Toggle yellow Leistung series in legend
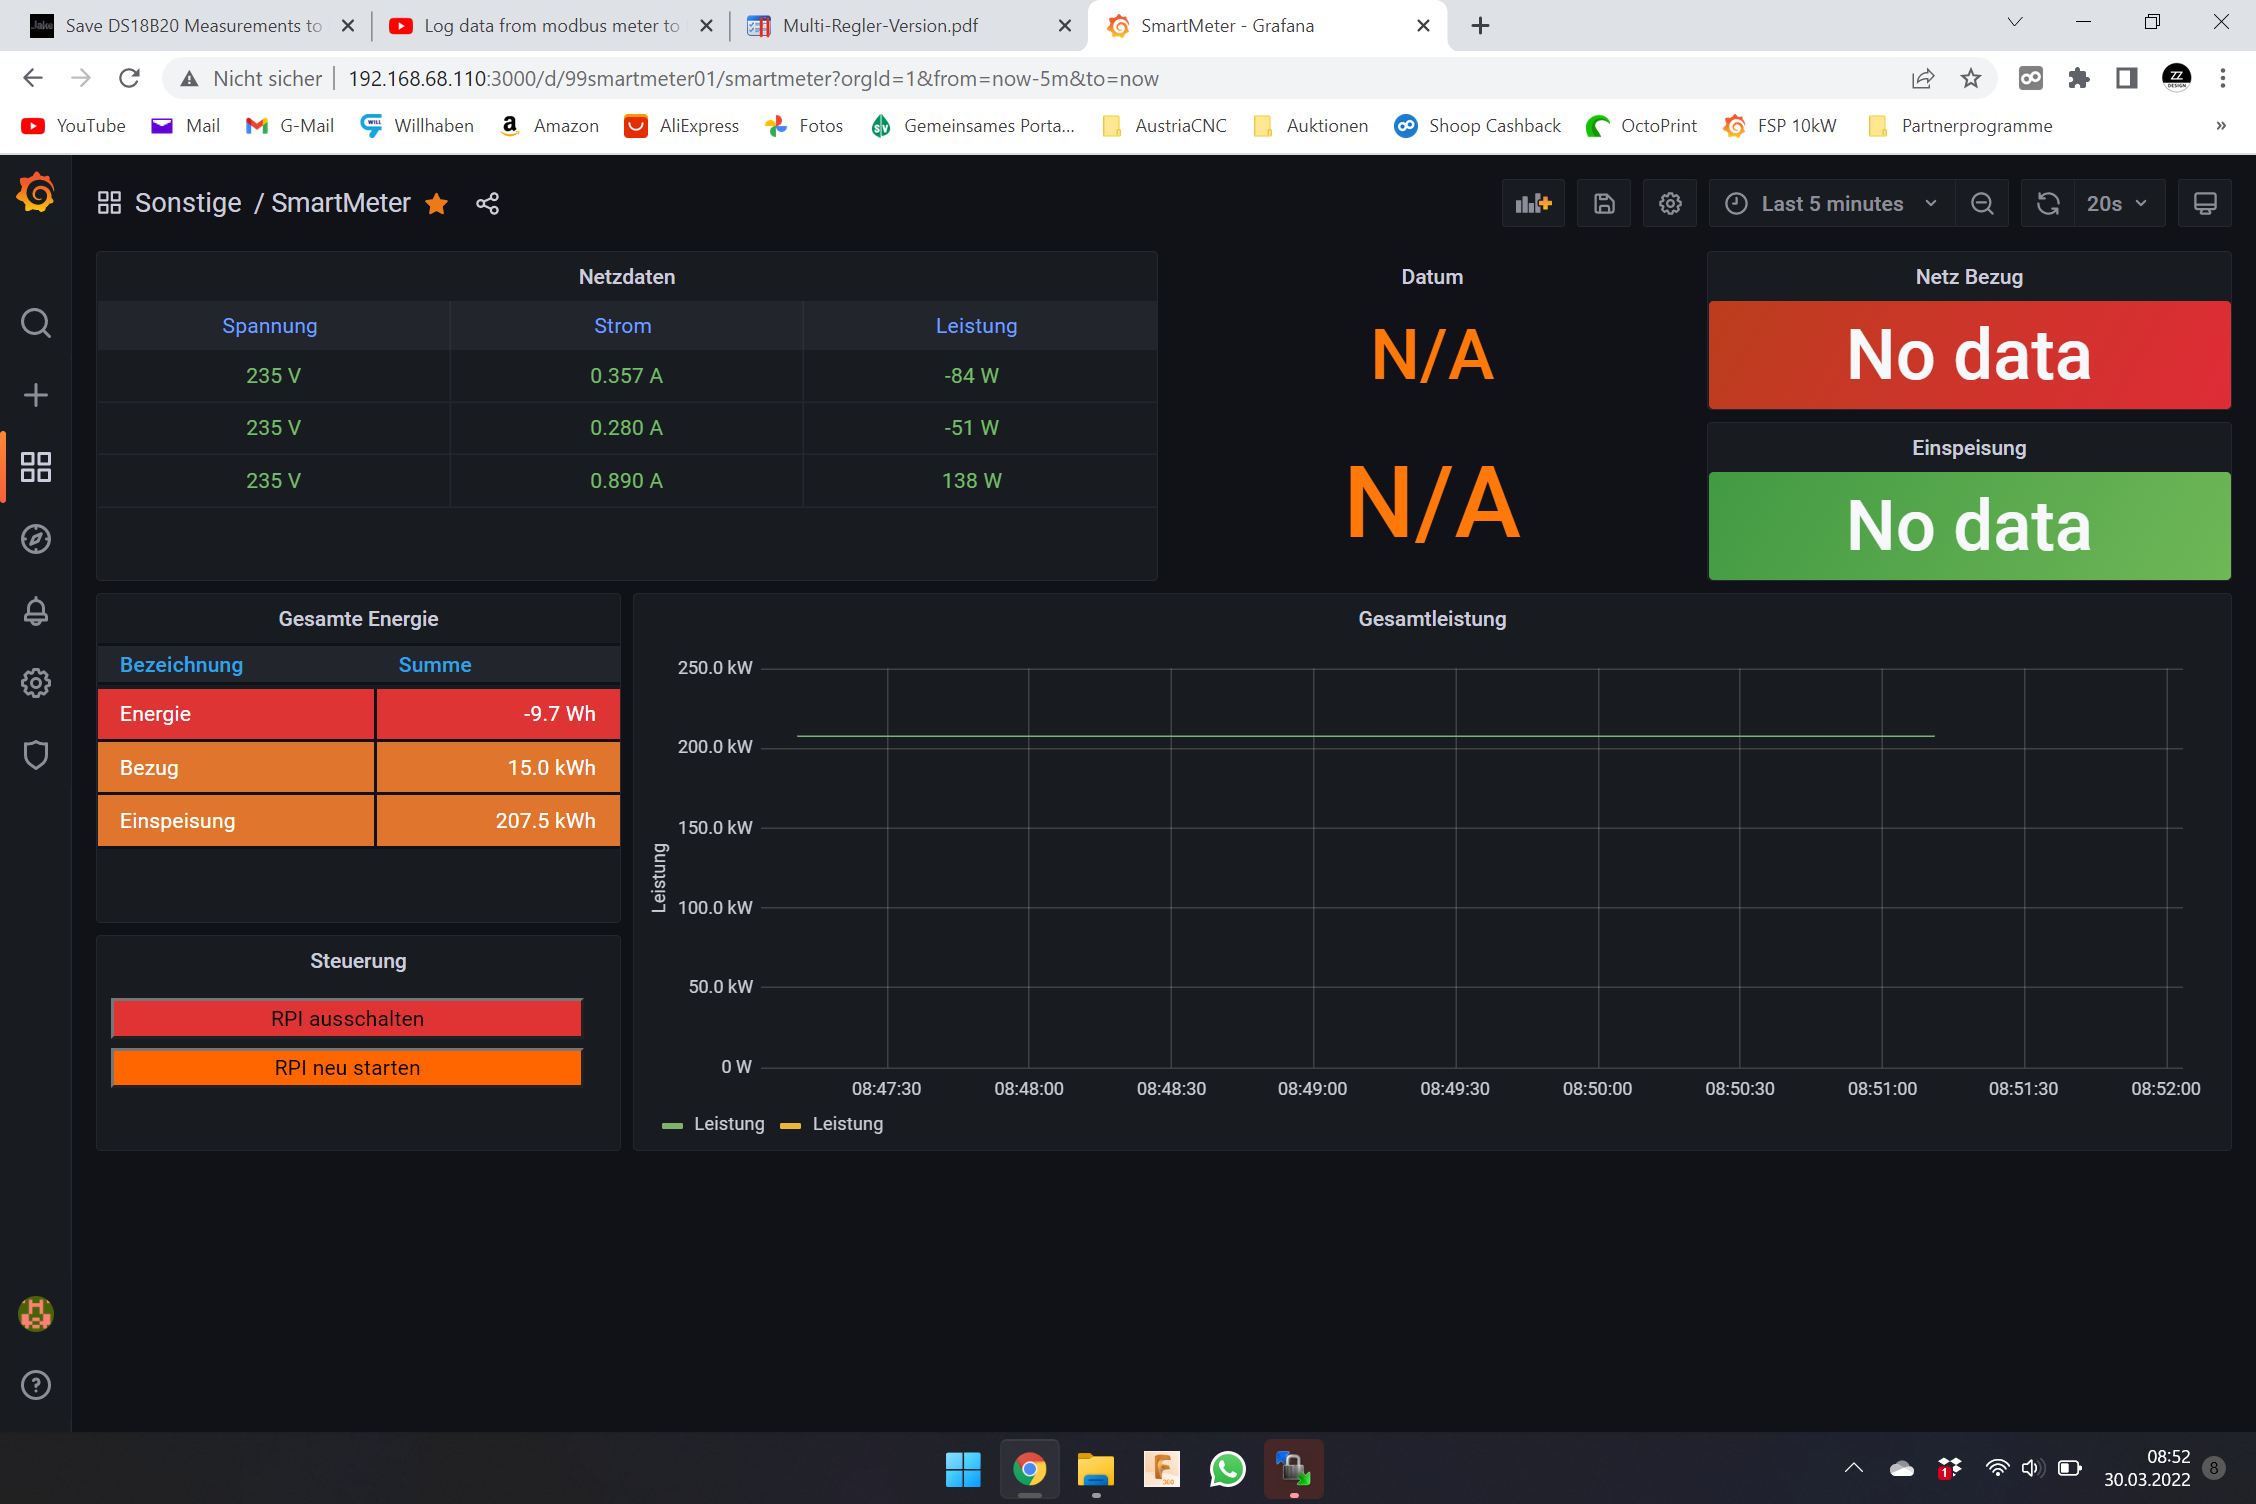Image resolution: width=2256 pixels, height=1504 pixels. 846,1124
